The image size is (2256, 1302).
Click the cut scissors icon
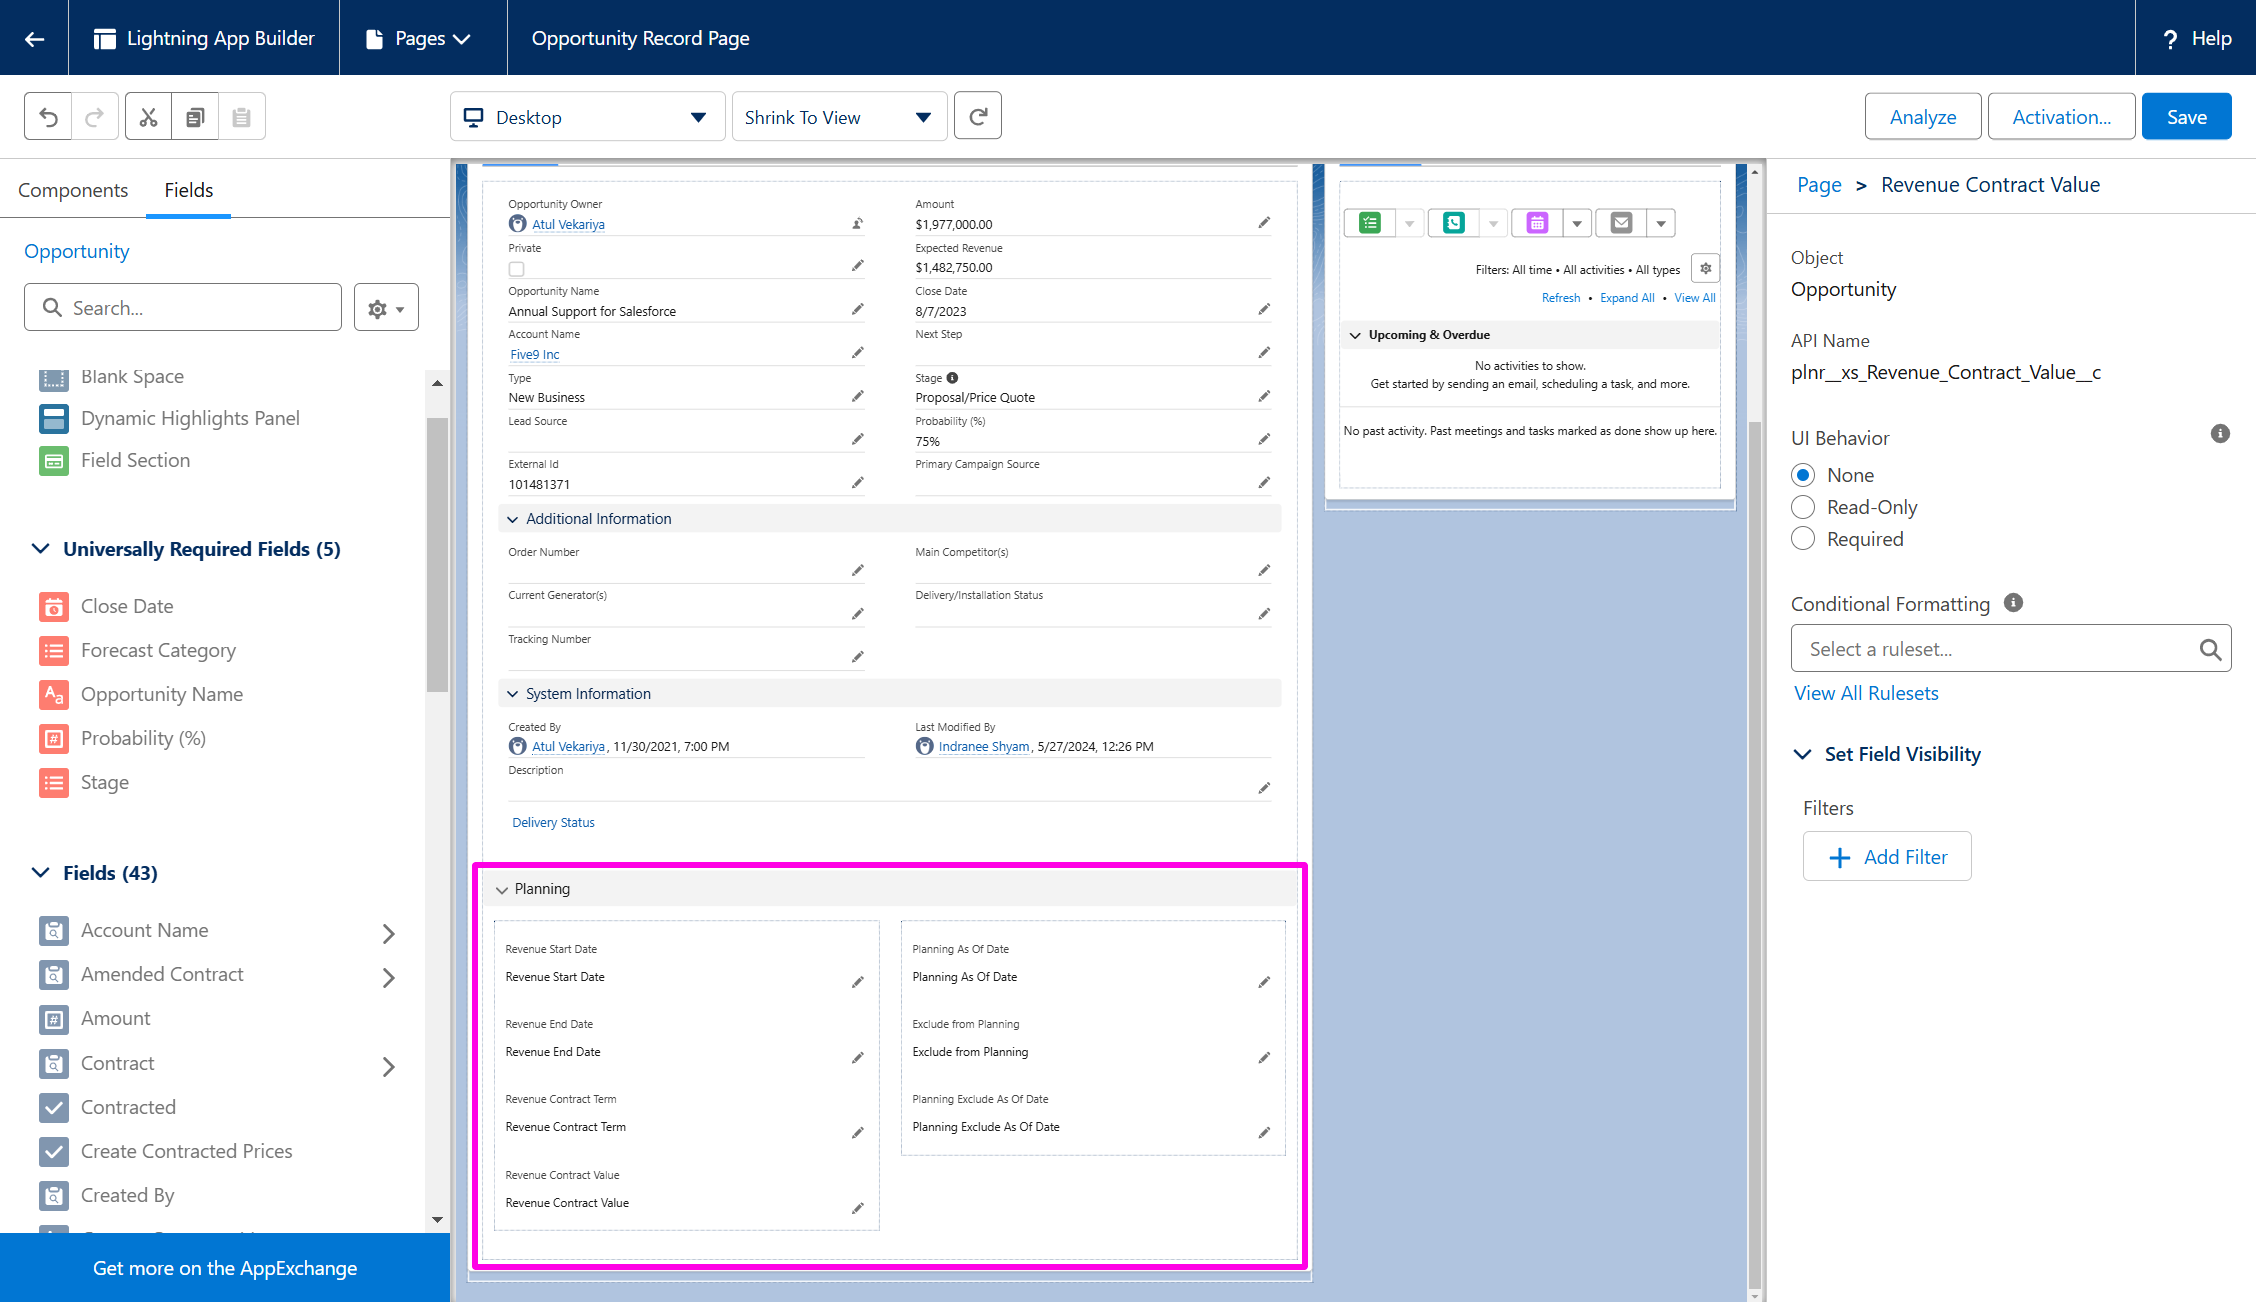click(x=148, y=117)
